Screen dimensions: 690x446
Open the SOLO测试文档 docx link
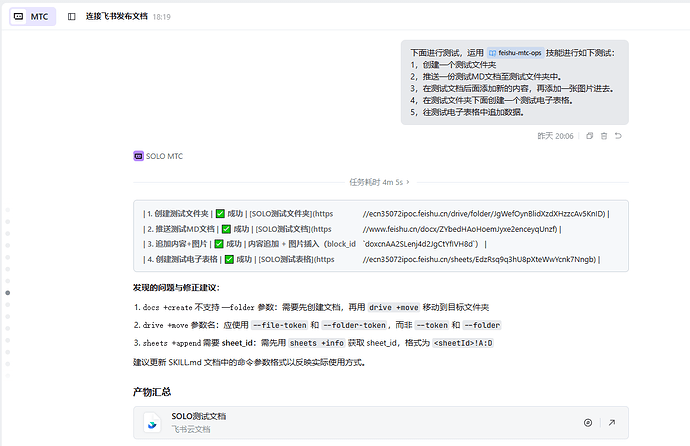coord(460,229)
